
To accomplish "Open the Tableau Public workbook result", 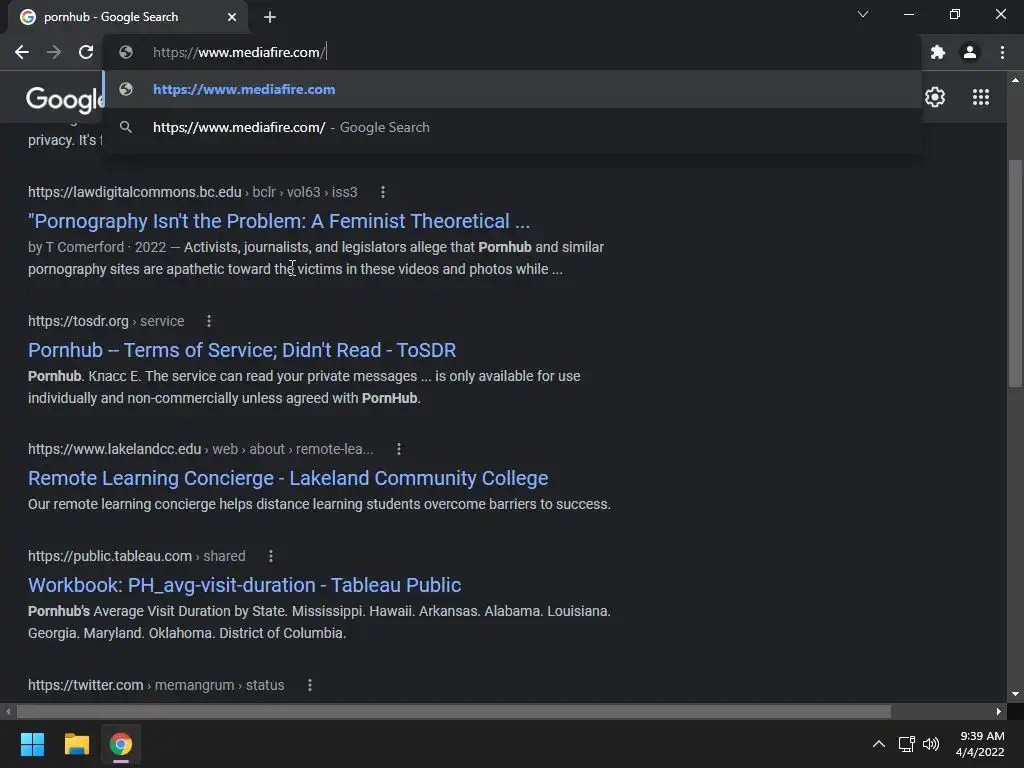I will (244, 585).
